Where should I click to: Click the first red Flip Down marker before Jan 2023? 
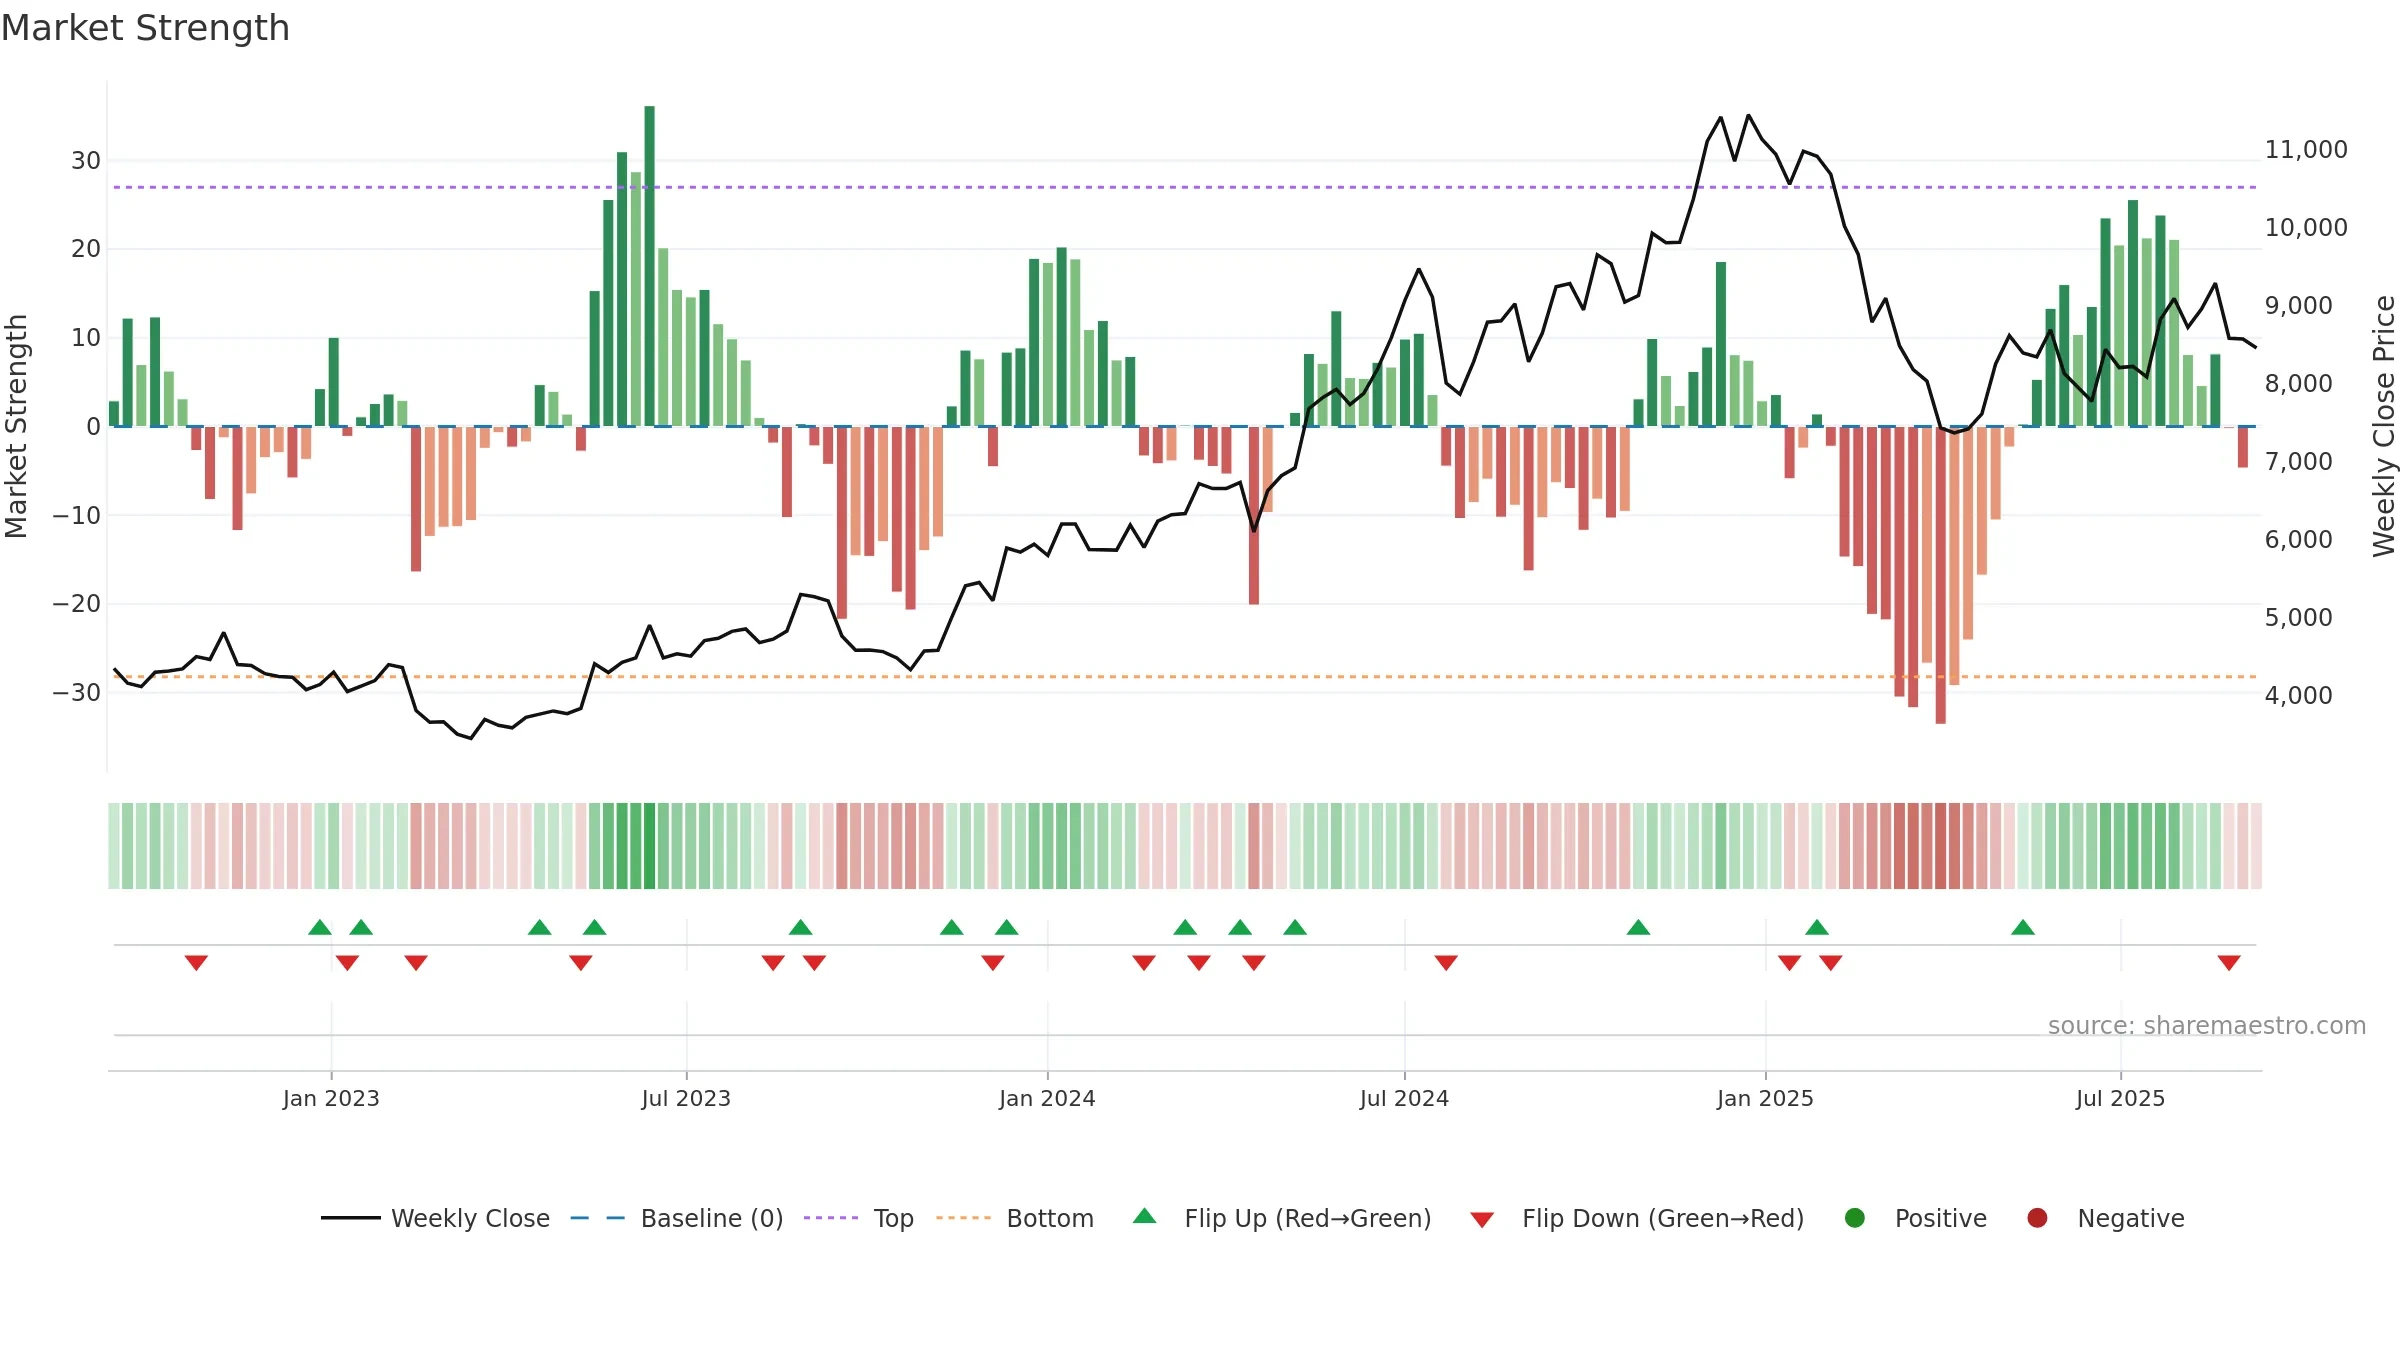pos(196,962)
